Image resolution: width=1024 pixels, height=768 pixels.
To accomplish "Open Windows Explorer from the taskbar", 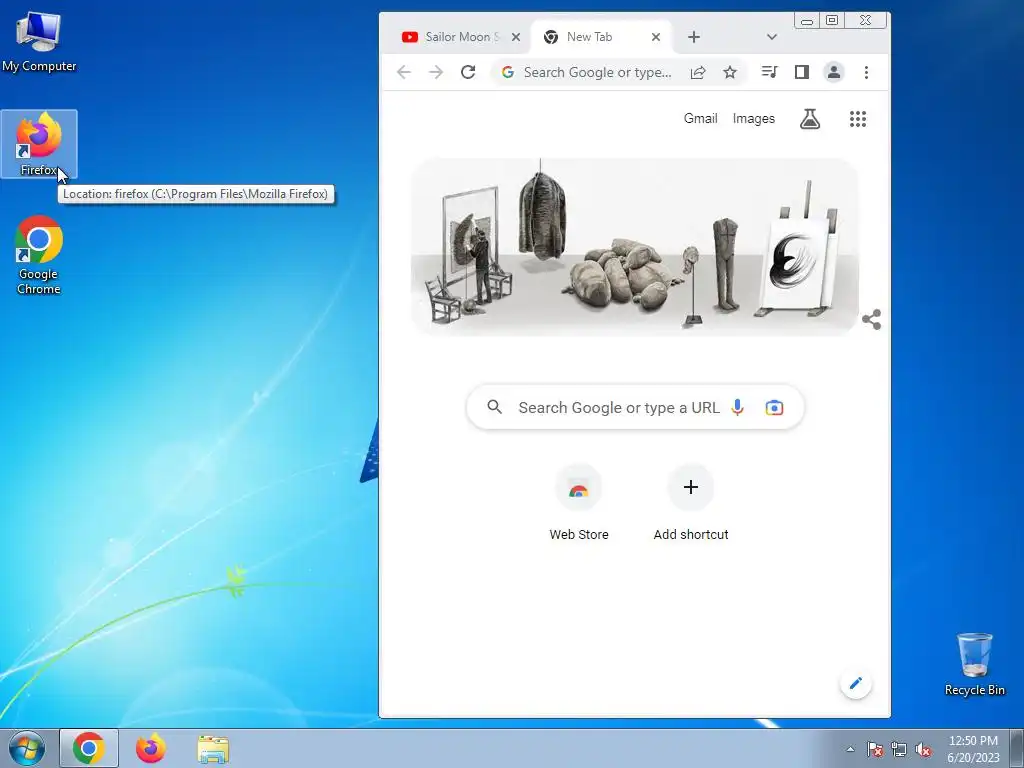I will coord(213,748).
